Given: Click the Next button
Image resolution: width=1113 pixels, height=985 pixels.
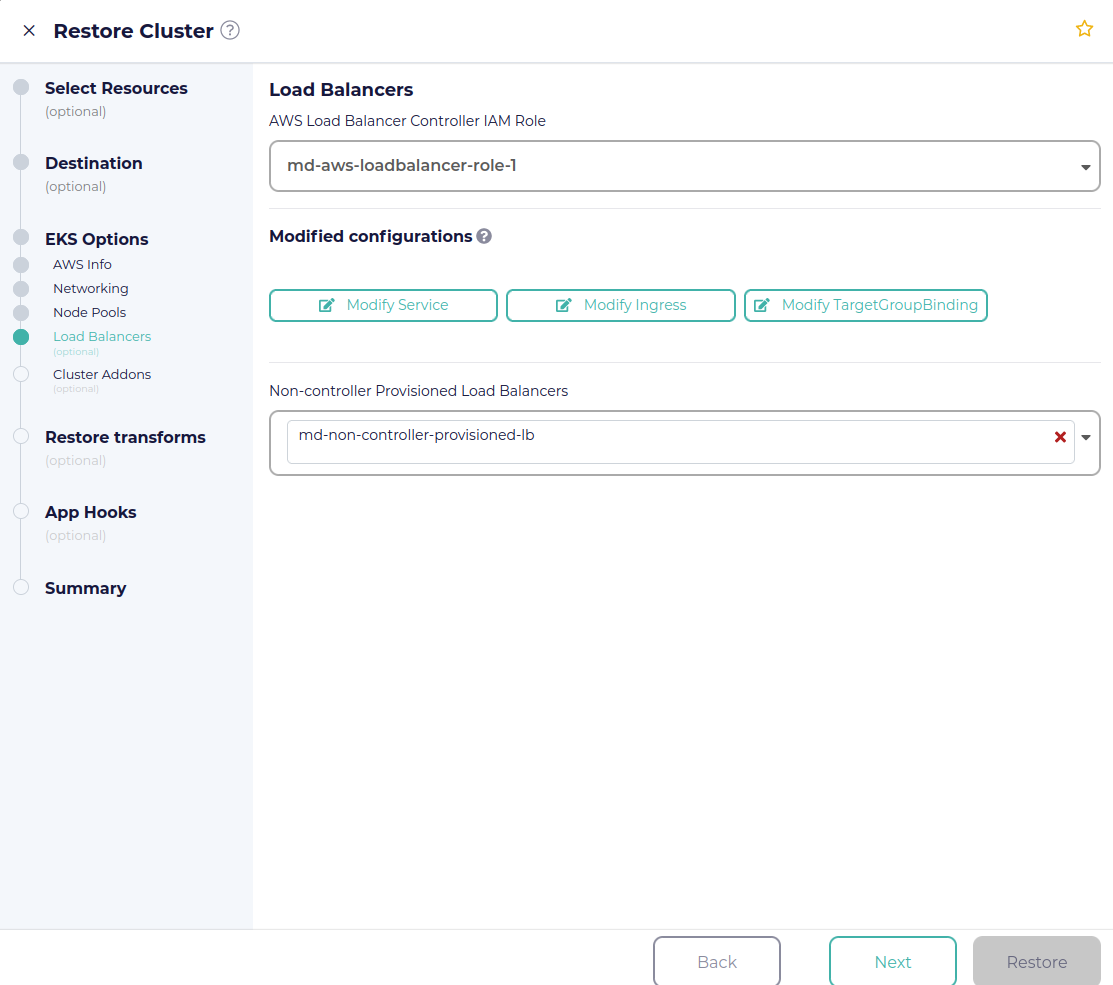Looking at the screenshot, I should (x=892, y=961).
